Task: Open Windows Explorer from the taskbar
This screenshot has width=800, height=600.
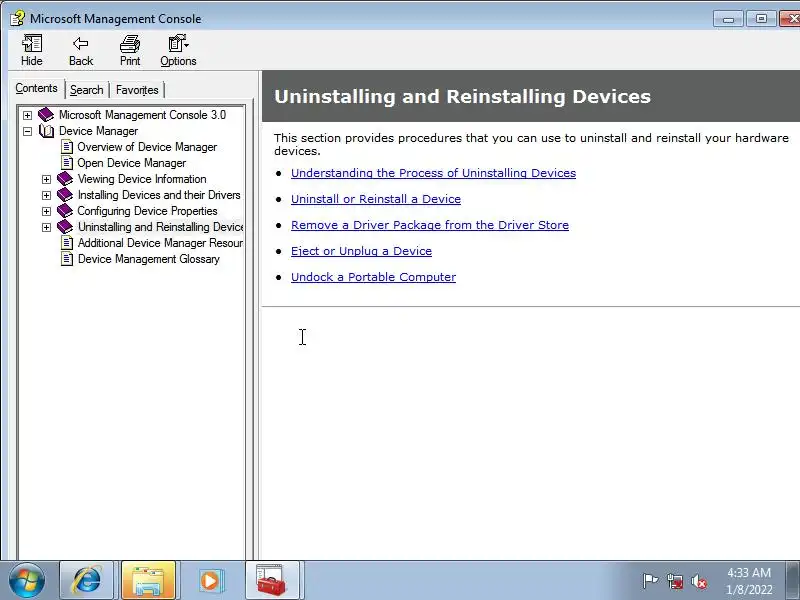Action: pyautogui.click(x=148, y=581)
